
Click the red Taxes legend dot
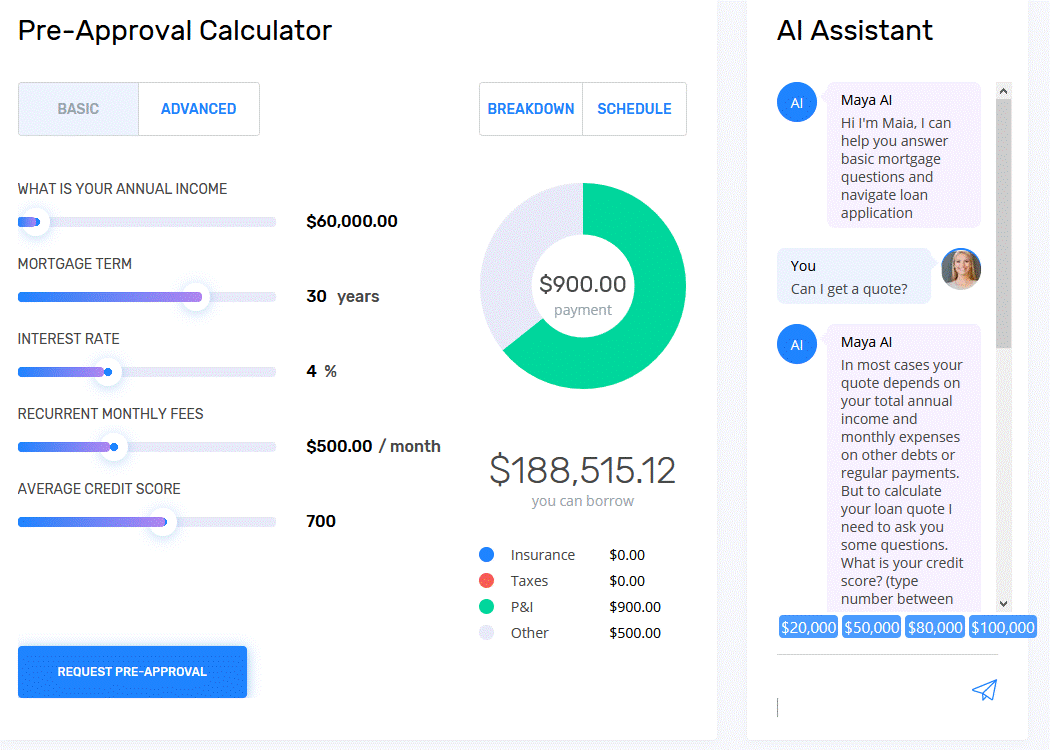pos(487,581)
